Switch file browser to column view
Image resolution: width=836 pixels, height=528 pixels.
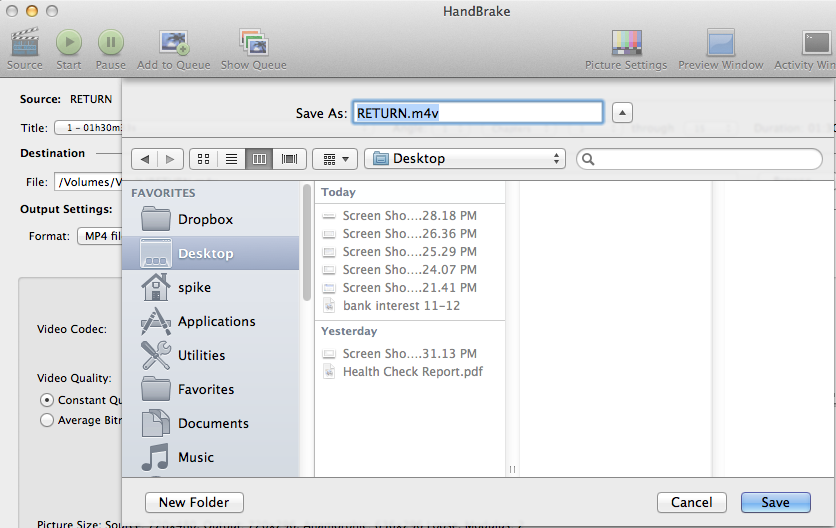click(260, 159)
